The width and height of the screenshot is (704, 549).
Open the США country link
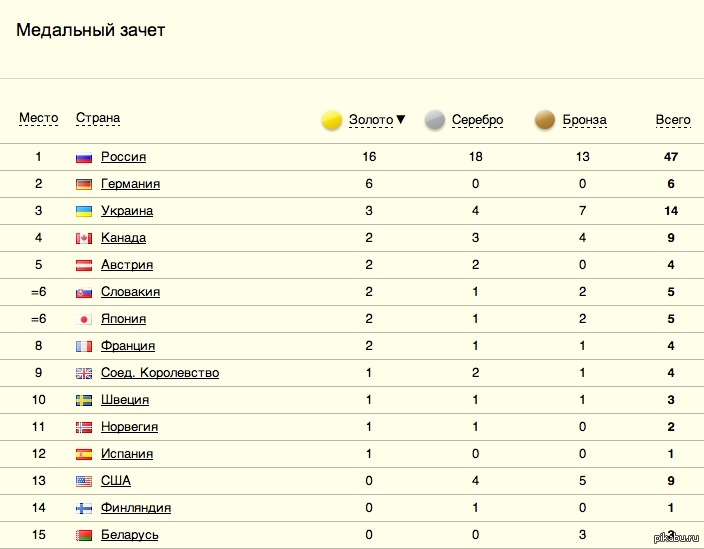116,480
